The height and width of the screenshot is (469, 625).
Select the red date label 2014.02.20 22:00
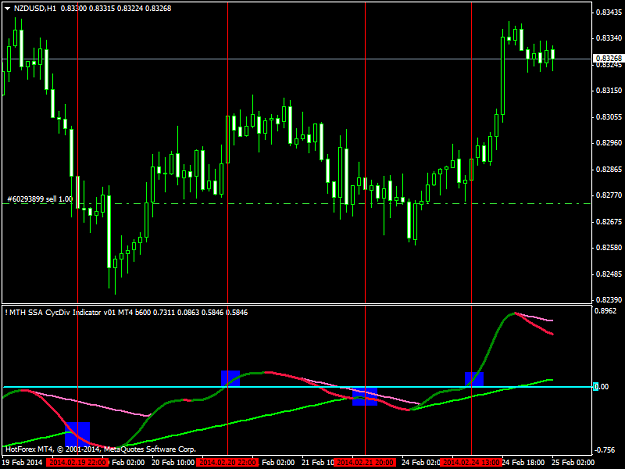pyautogui.click(x=228, y=462)
